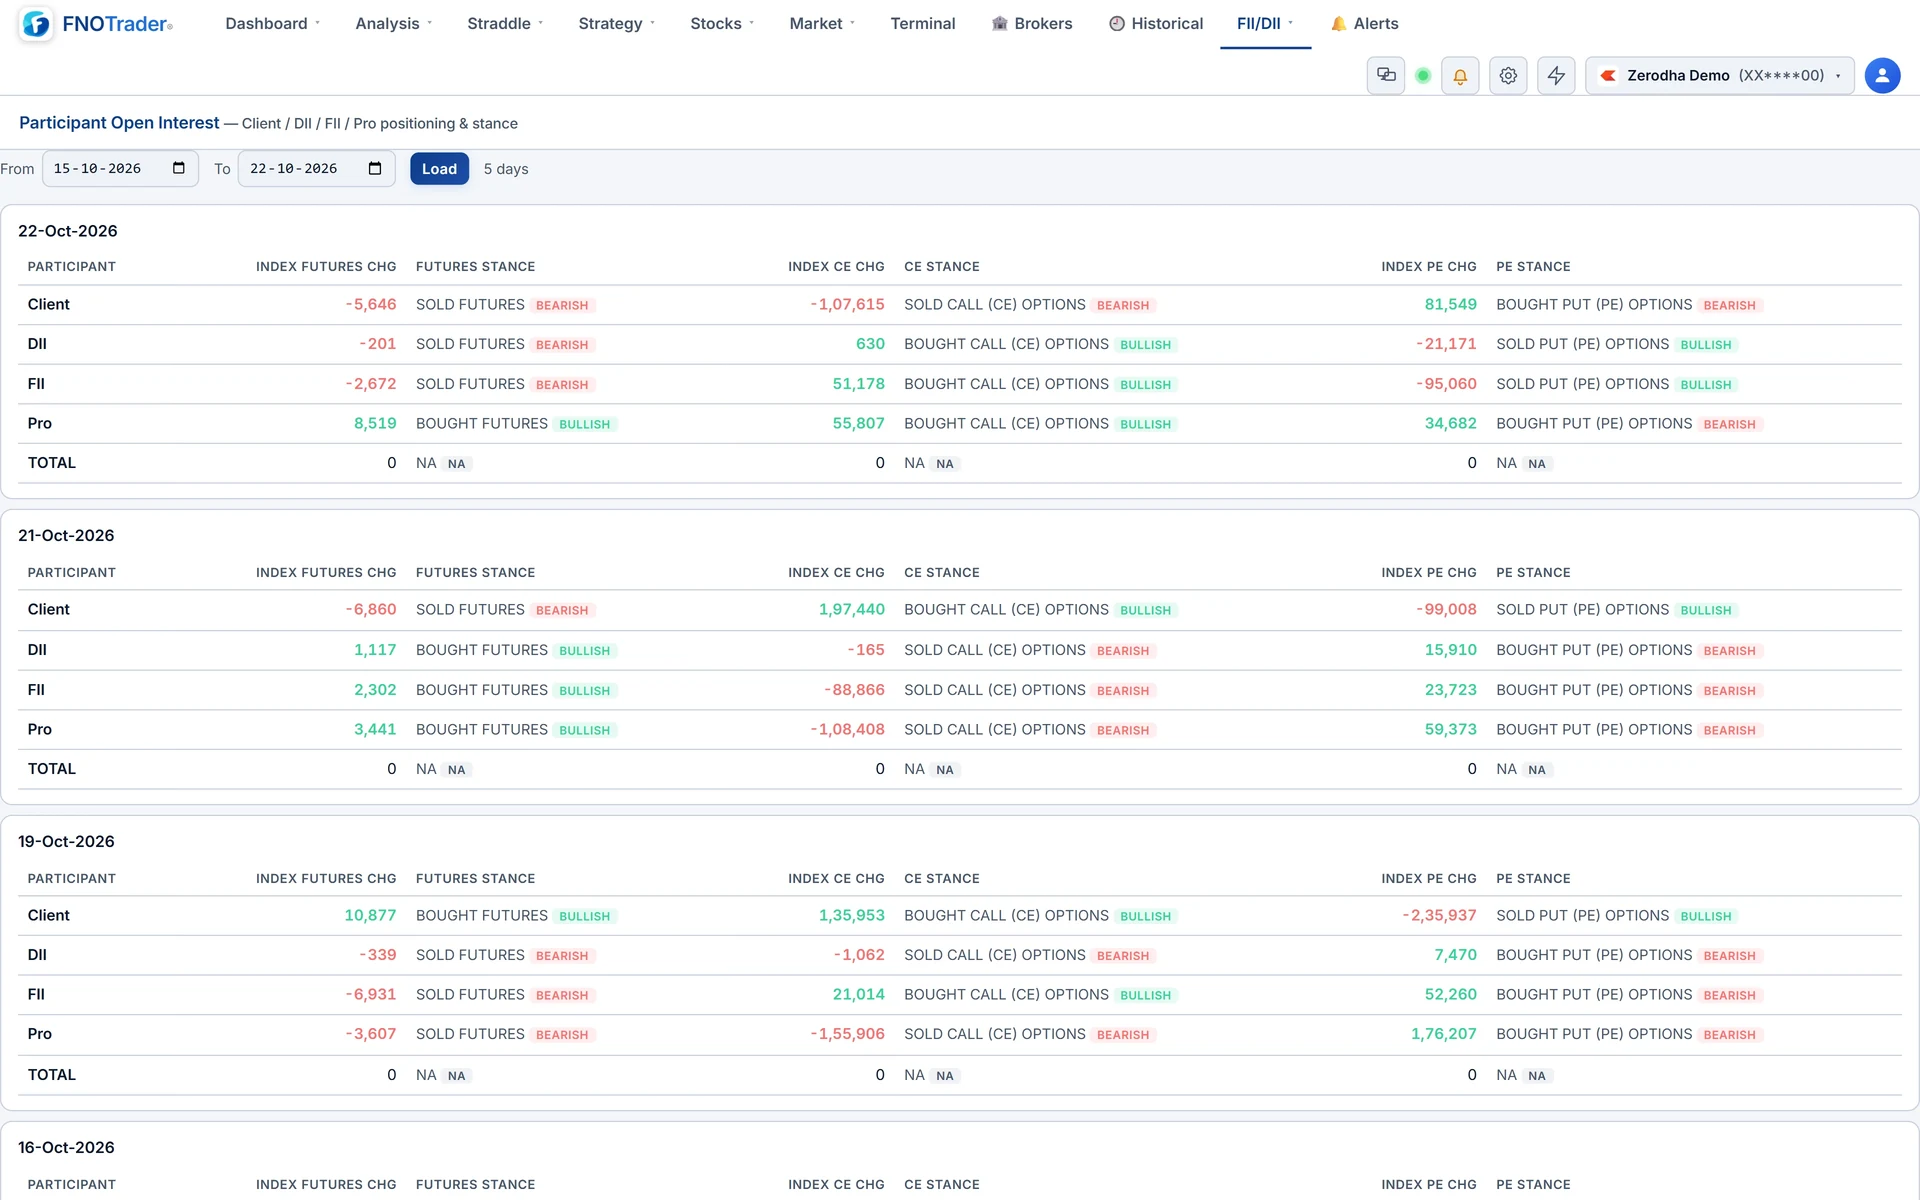Open the Zerodha Demo account dropdown

[1719, 76]
